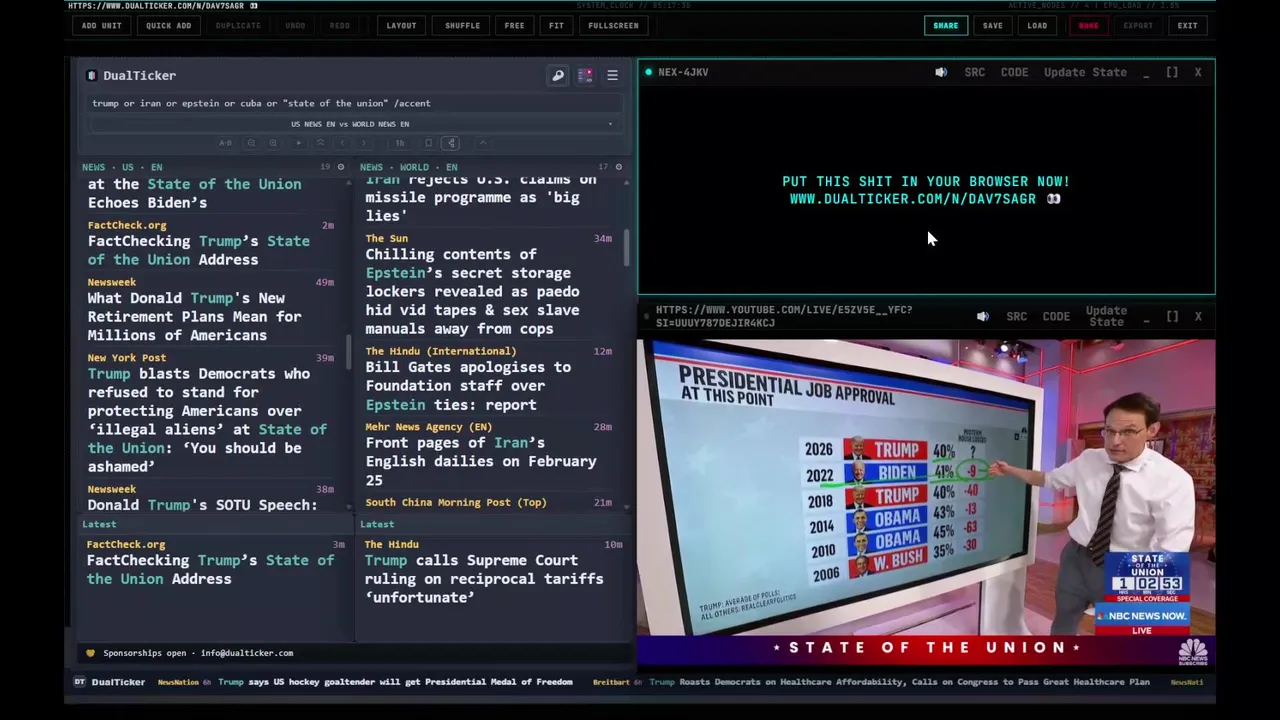Click the next arrow in ticker controls
Viewport: 1280px width, 720px height.
tap(364, 143)
